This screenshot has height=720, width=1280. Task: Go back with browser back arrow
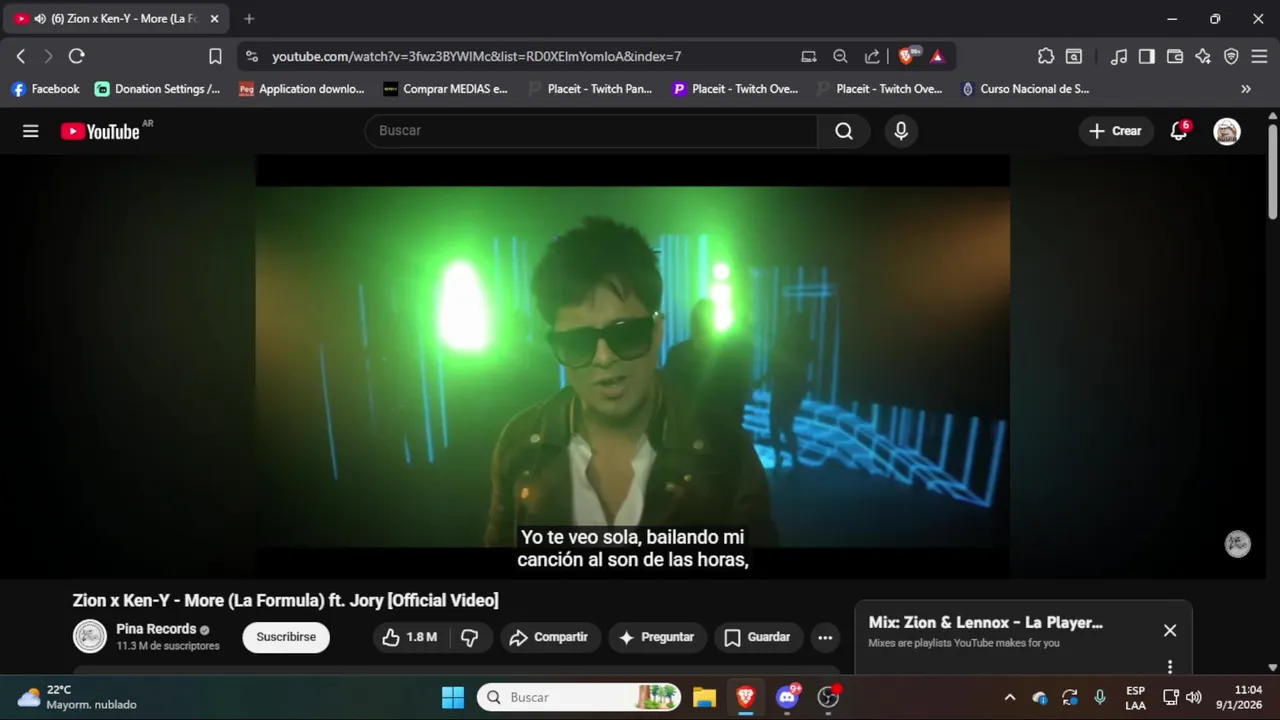point(21,56)
